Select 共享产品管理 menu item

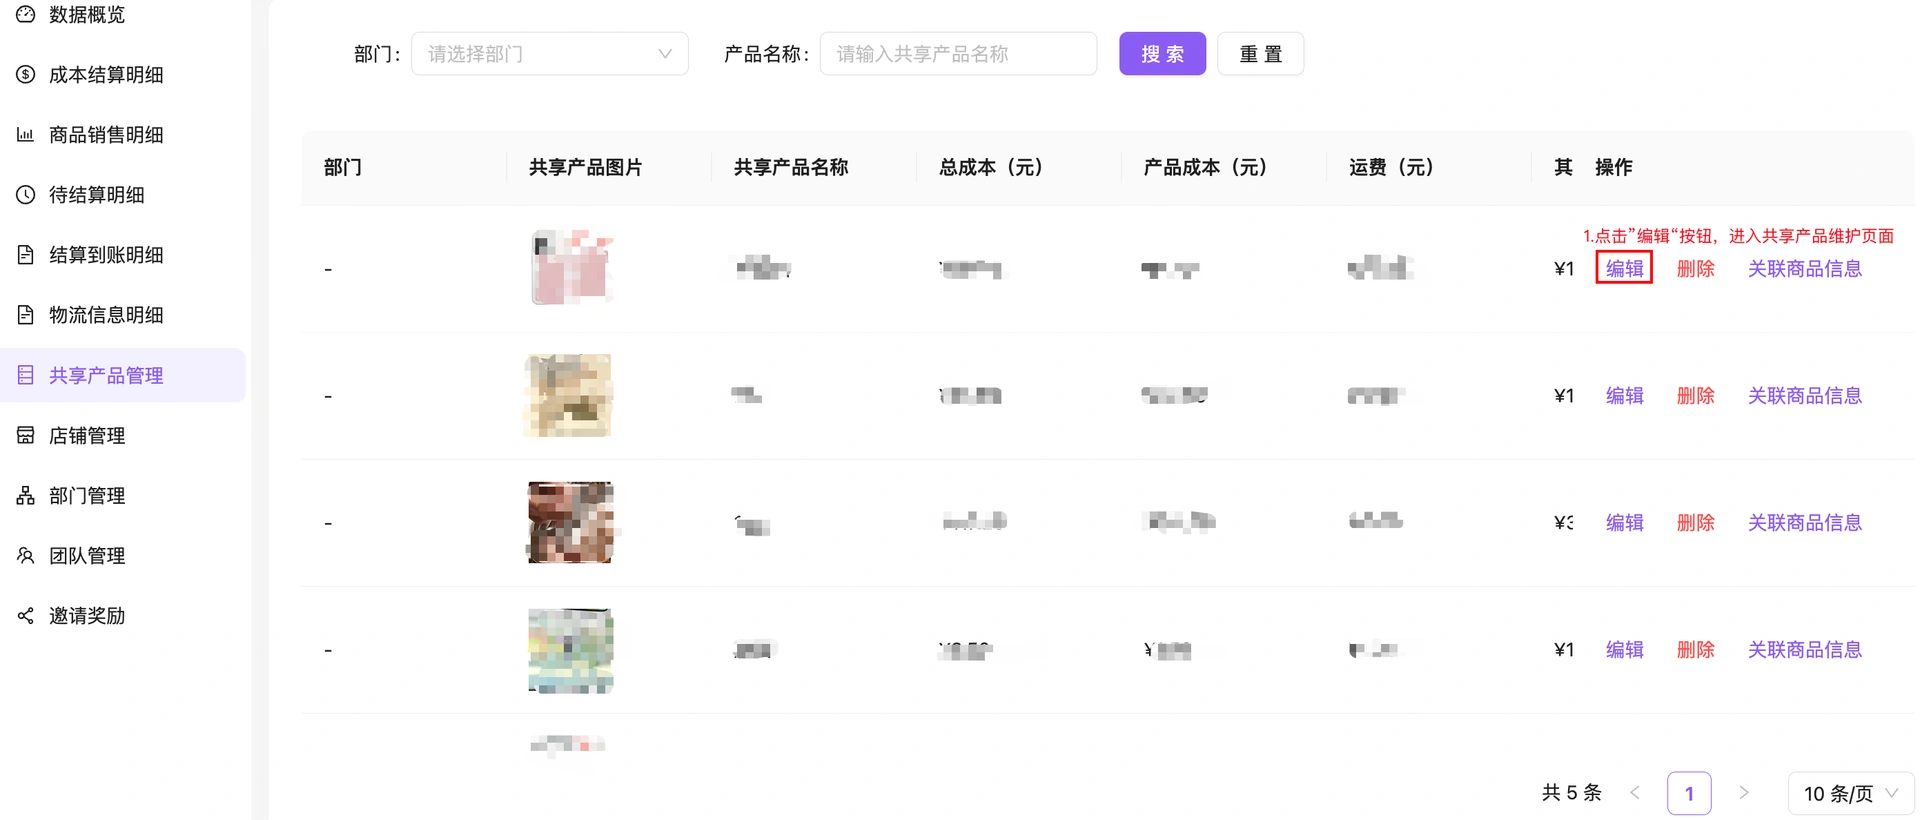click(x=123, y=375)
